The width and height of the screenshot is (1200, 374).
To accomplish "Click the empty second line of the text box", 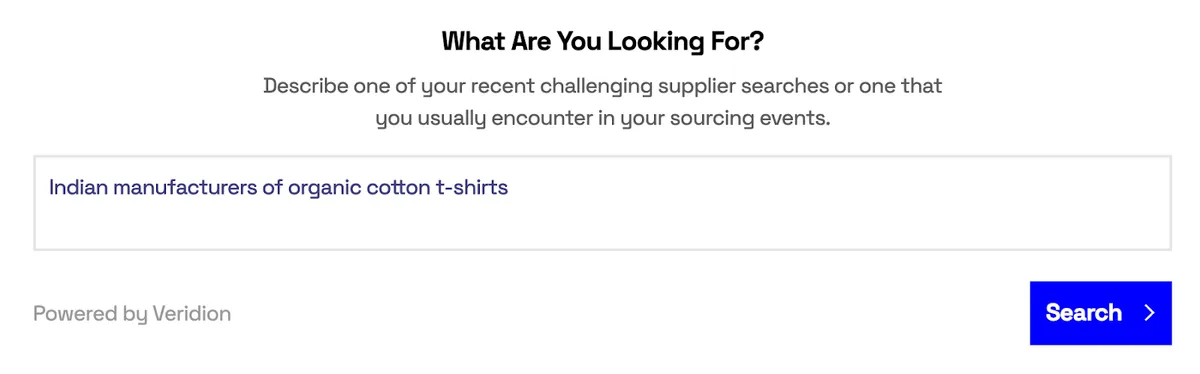I will 602,226.
